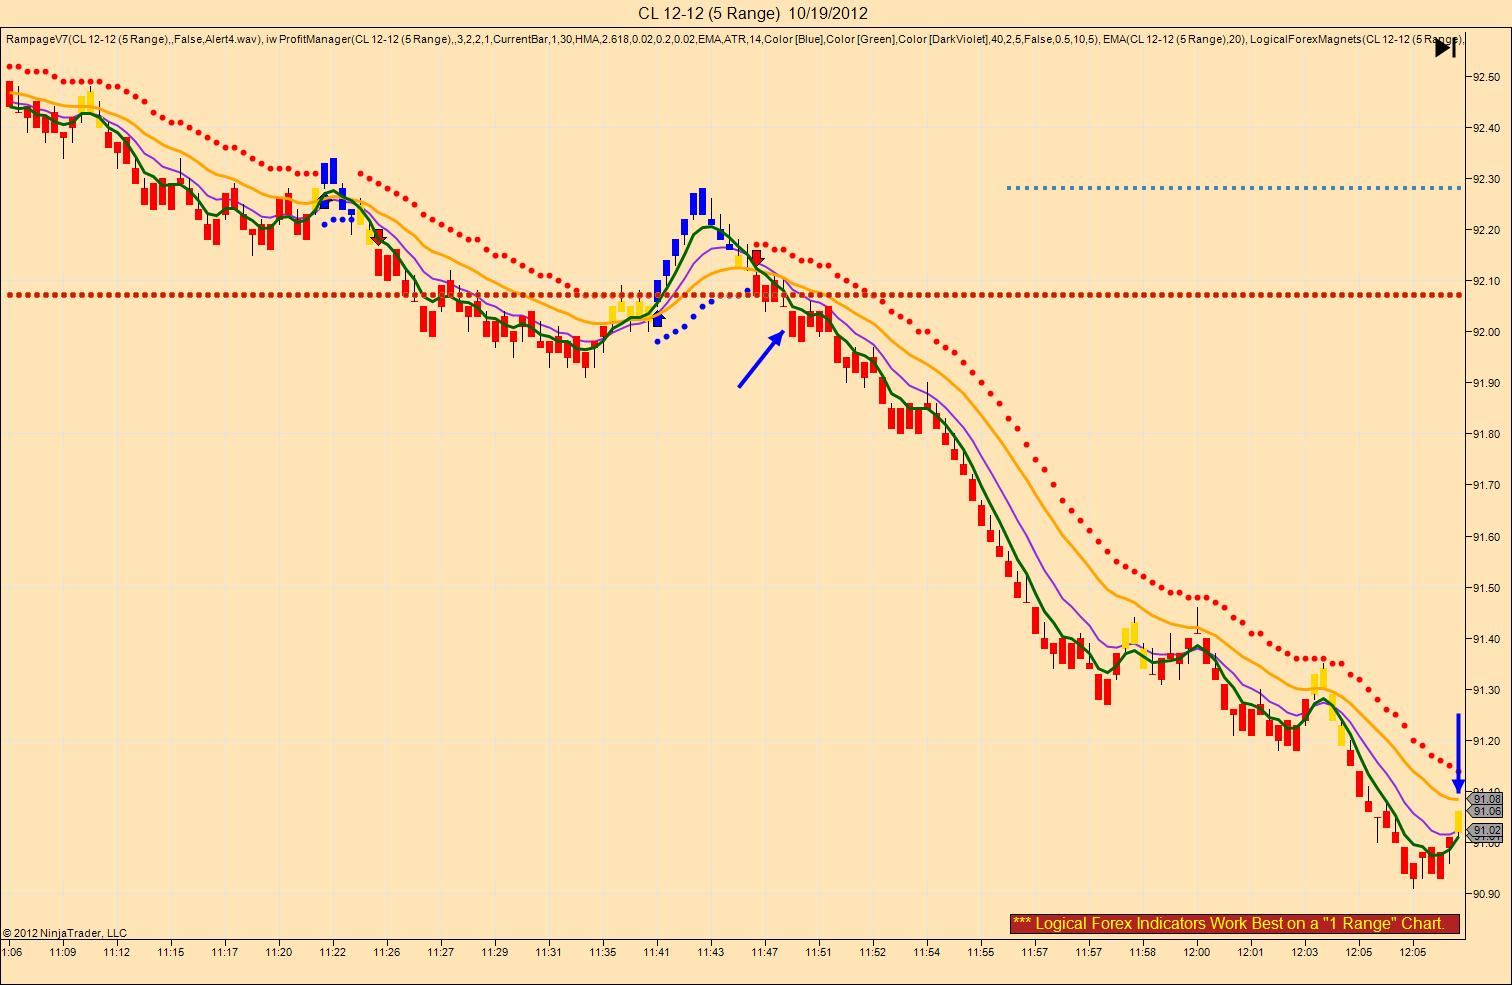Click the 91.40 price axis label
Image resolution: width=1512 pixels, height=985 pixels.
[x=1486, y=639]
